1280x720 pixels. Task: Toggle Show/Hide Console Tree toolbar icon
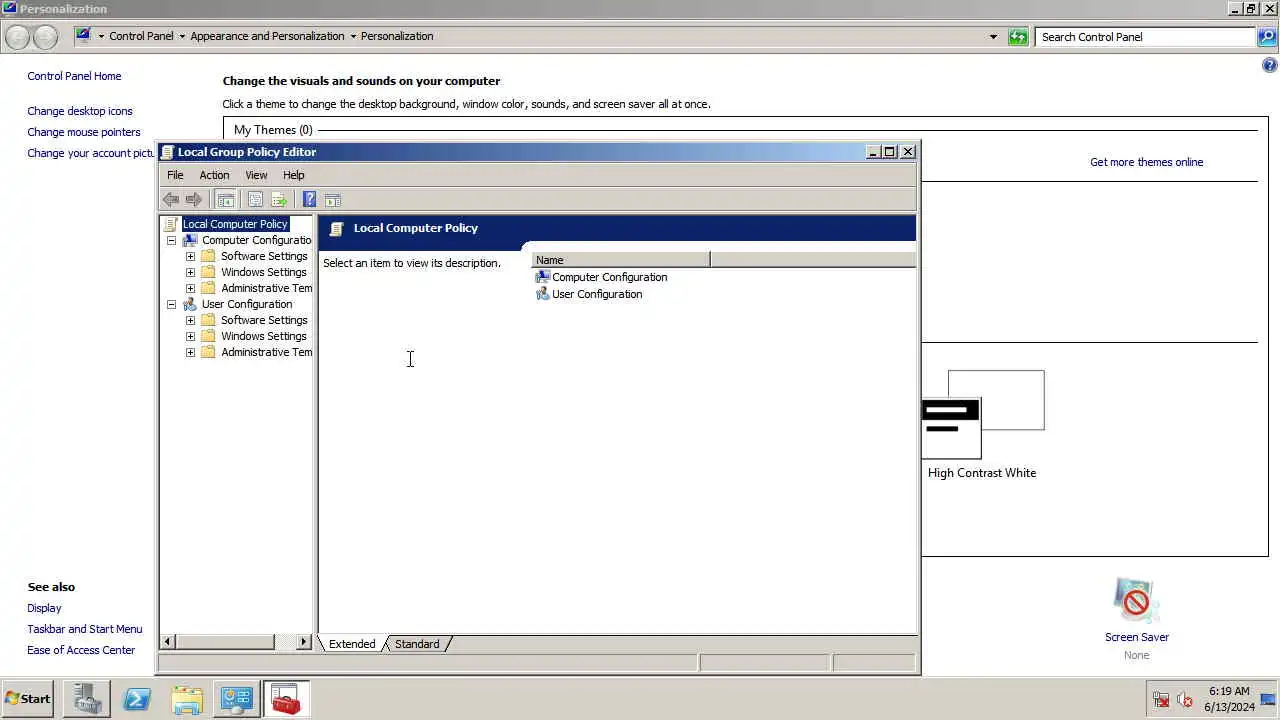click(226, 200)
